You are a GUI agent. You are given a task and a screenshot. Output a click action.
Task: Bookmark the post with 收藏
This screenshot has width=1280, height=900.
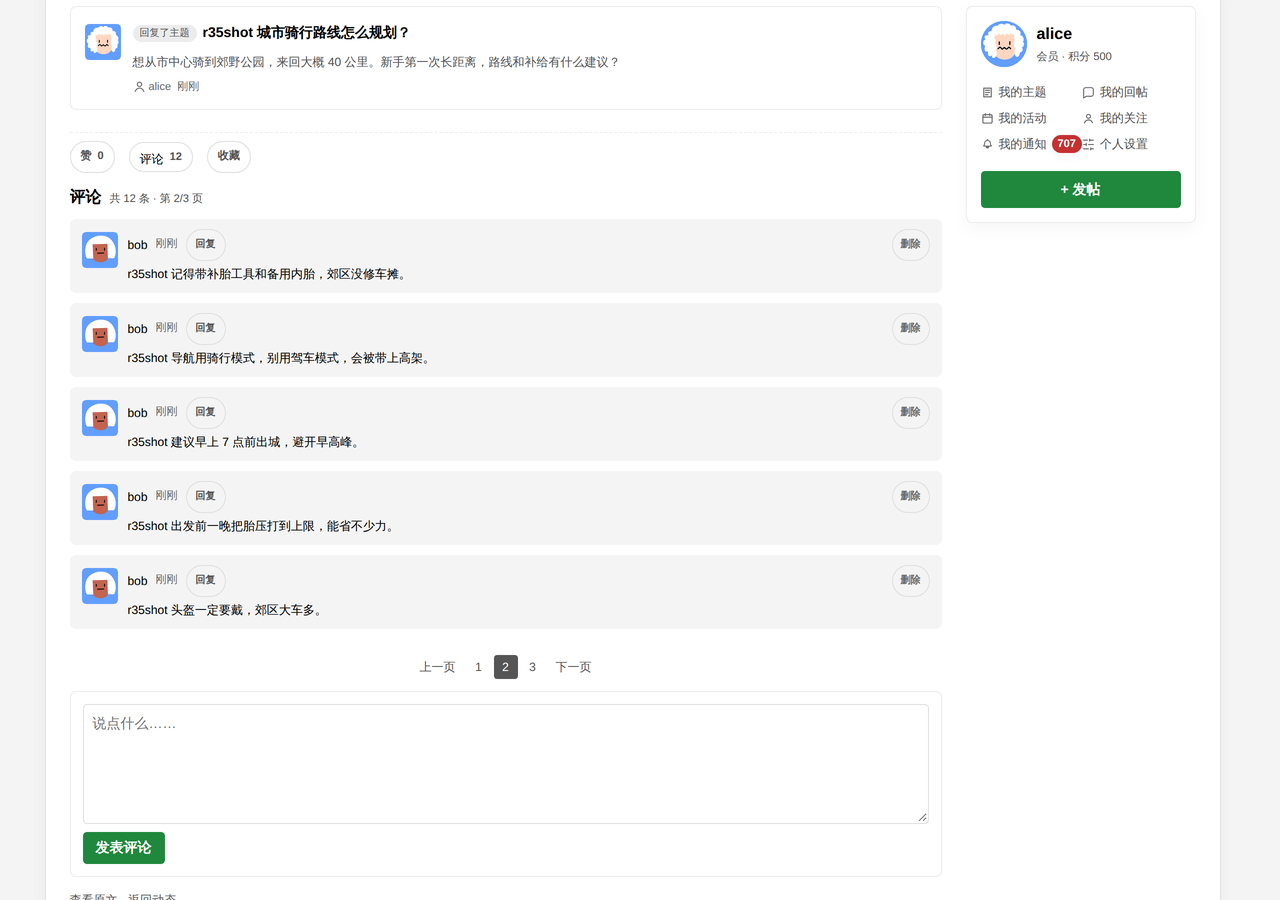coord(229,157)
